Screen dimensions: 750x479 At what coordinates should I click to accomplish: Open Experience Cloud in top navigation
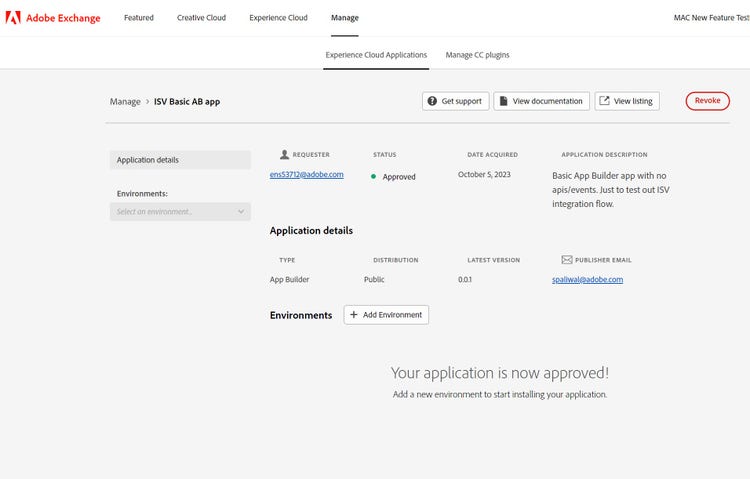coord(278,18)
